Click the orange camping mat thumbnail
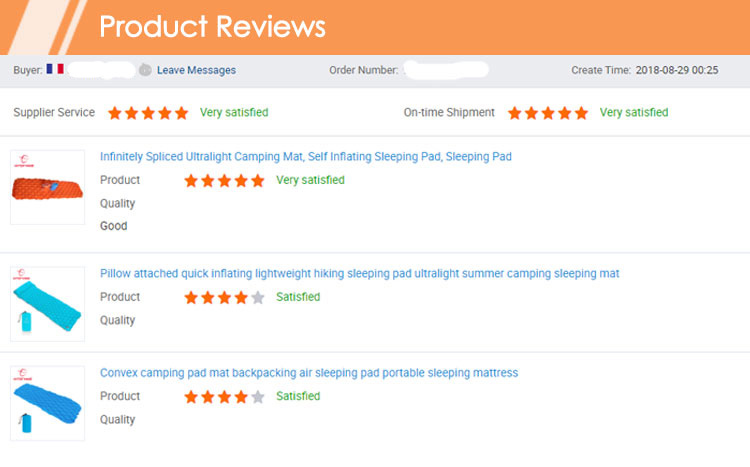This screenshot has width=750, height=467. click(47, 187)
